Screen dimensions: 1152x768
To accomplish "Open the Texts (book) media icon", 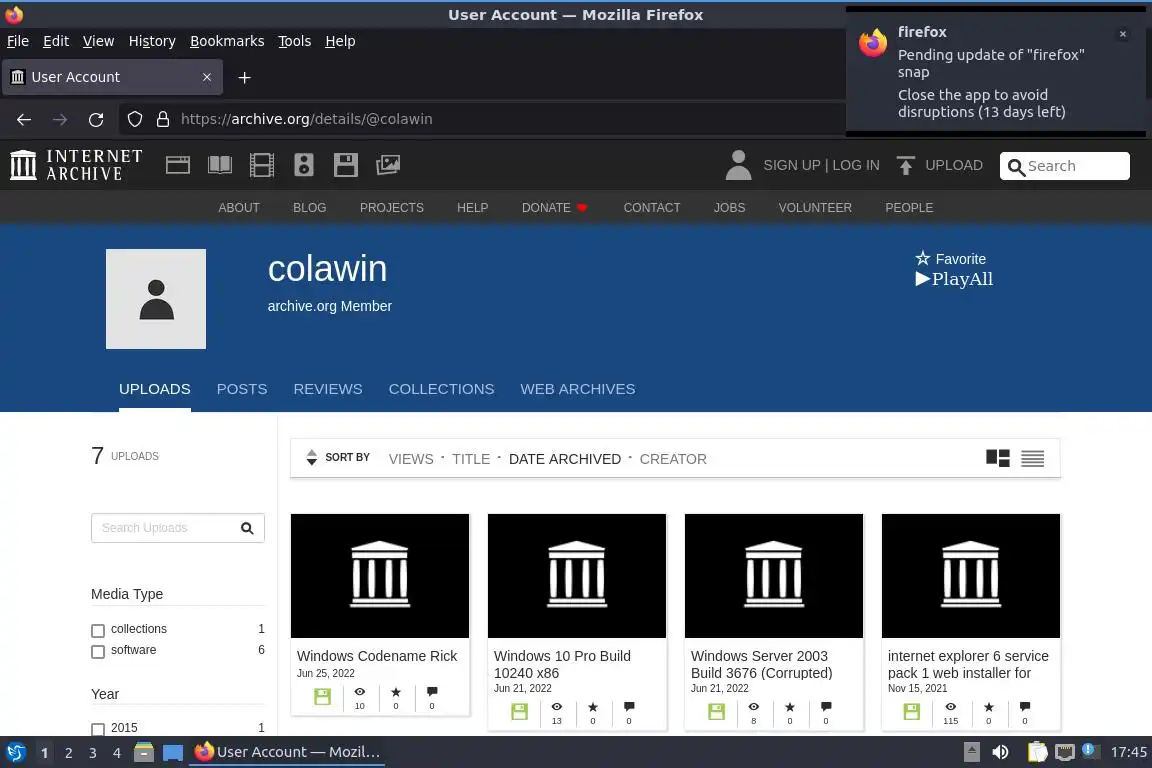I will click(220, 165).
